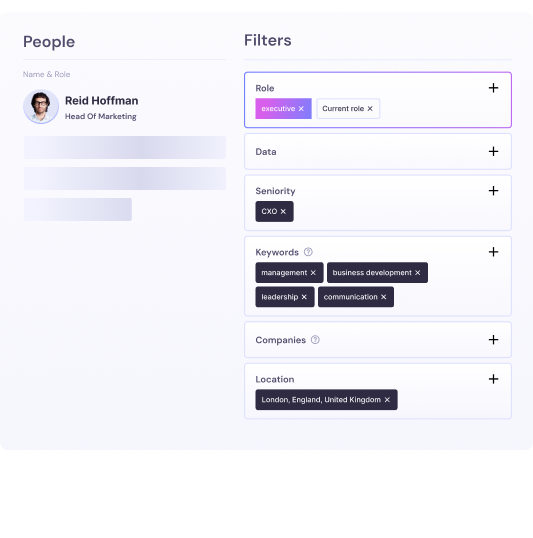533x538 pixels.
Task: Open the Keywords help icon
Action: tap(308, 252)
